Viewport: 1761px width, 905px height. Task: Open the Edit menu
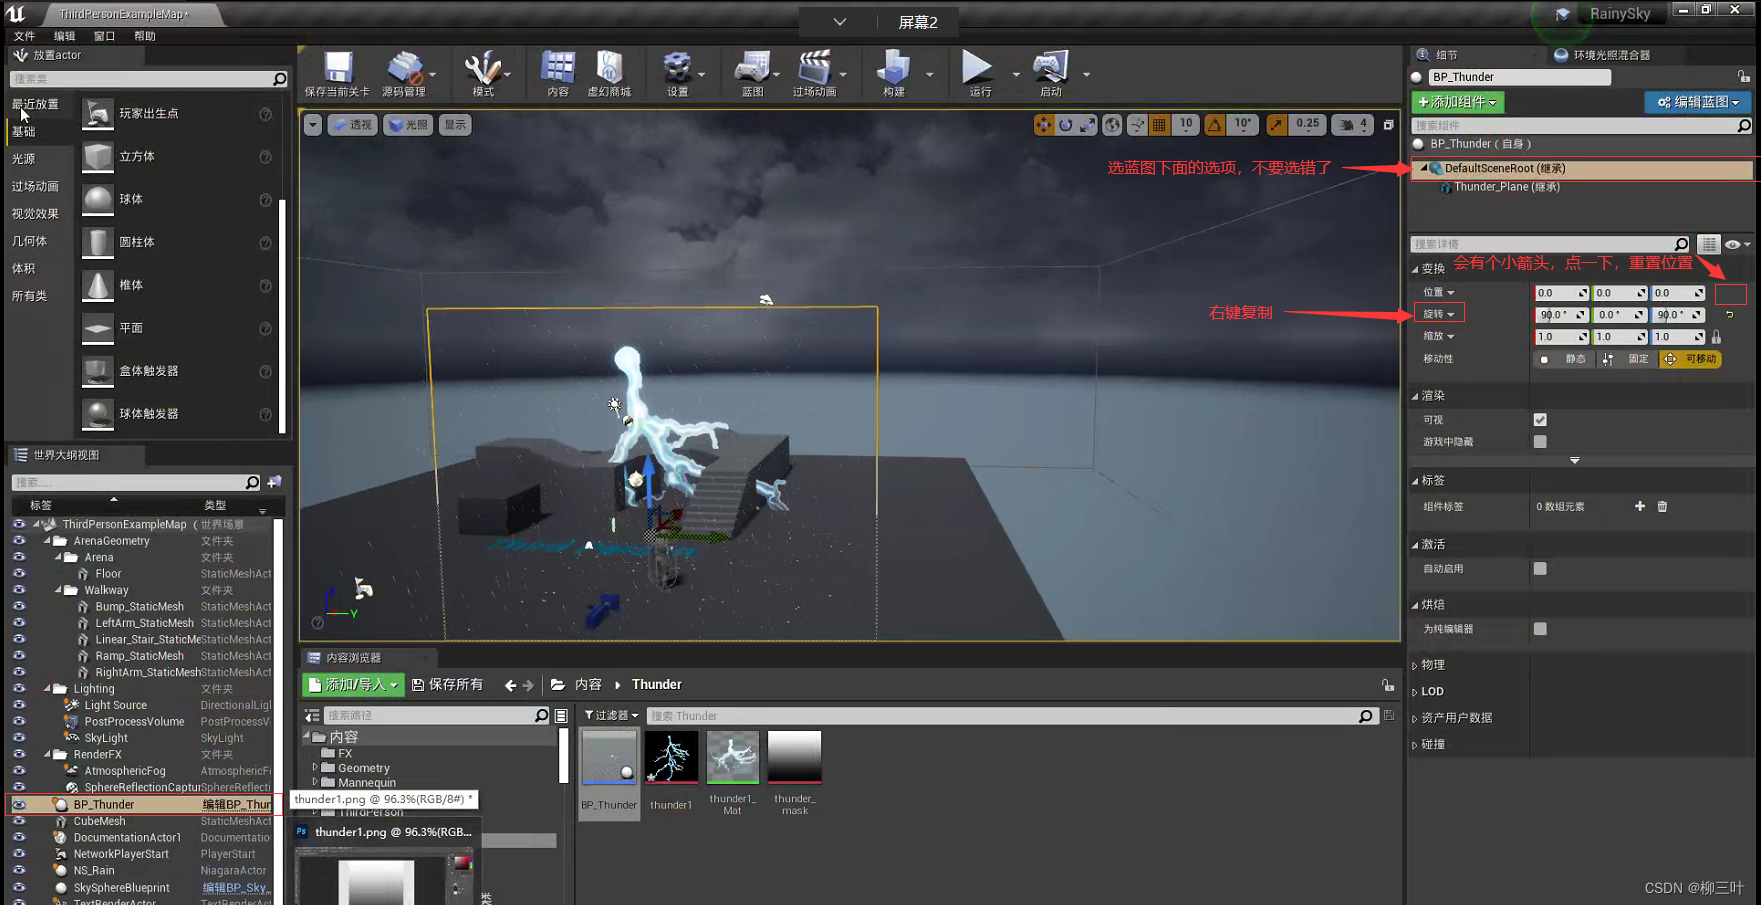click(x=64, y=36)
